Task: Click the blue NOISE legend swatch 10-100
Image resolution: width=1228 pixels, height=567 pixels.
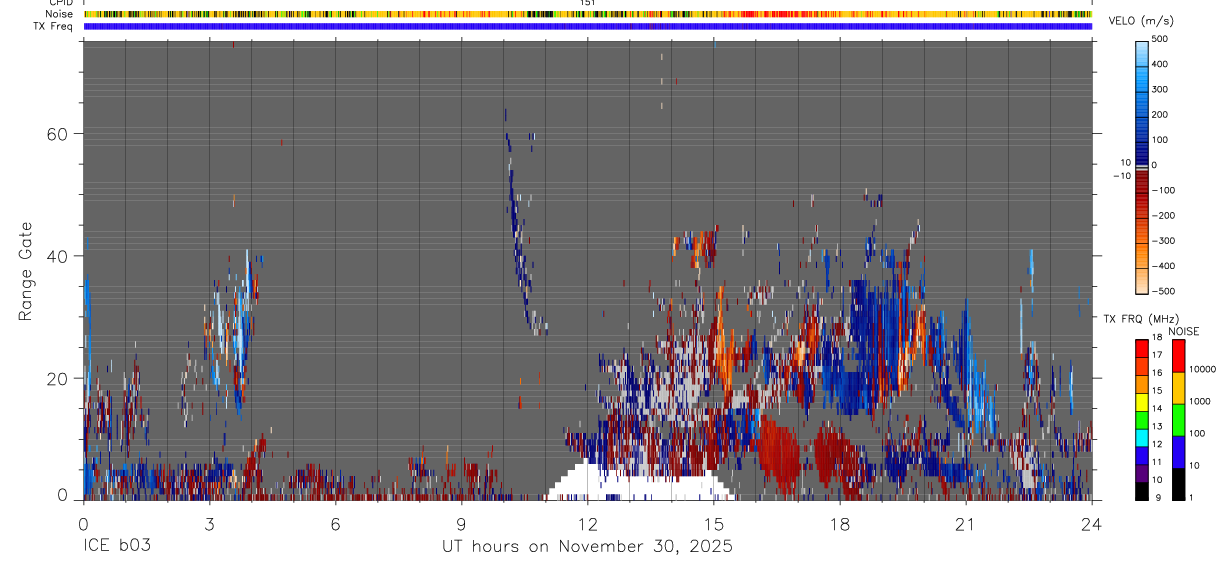Action: click(x=1178, y=451)
